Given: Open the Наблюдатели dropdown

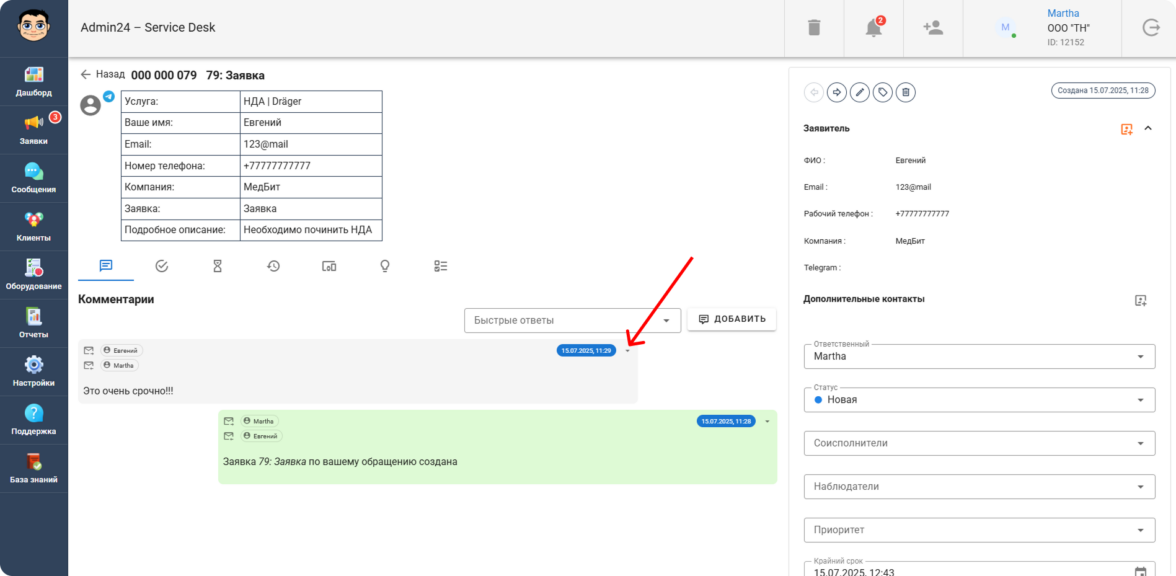Looking at the screenshot, I should (x=980, y=487).
